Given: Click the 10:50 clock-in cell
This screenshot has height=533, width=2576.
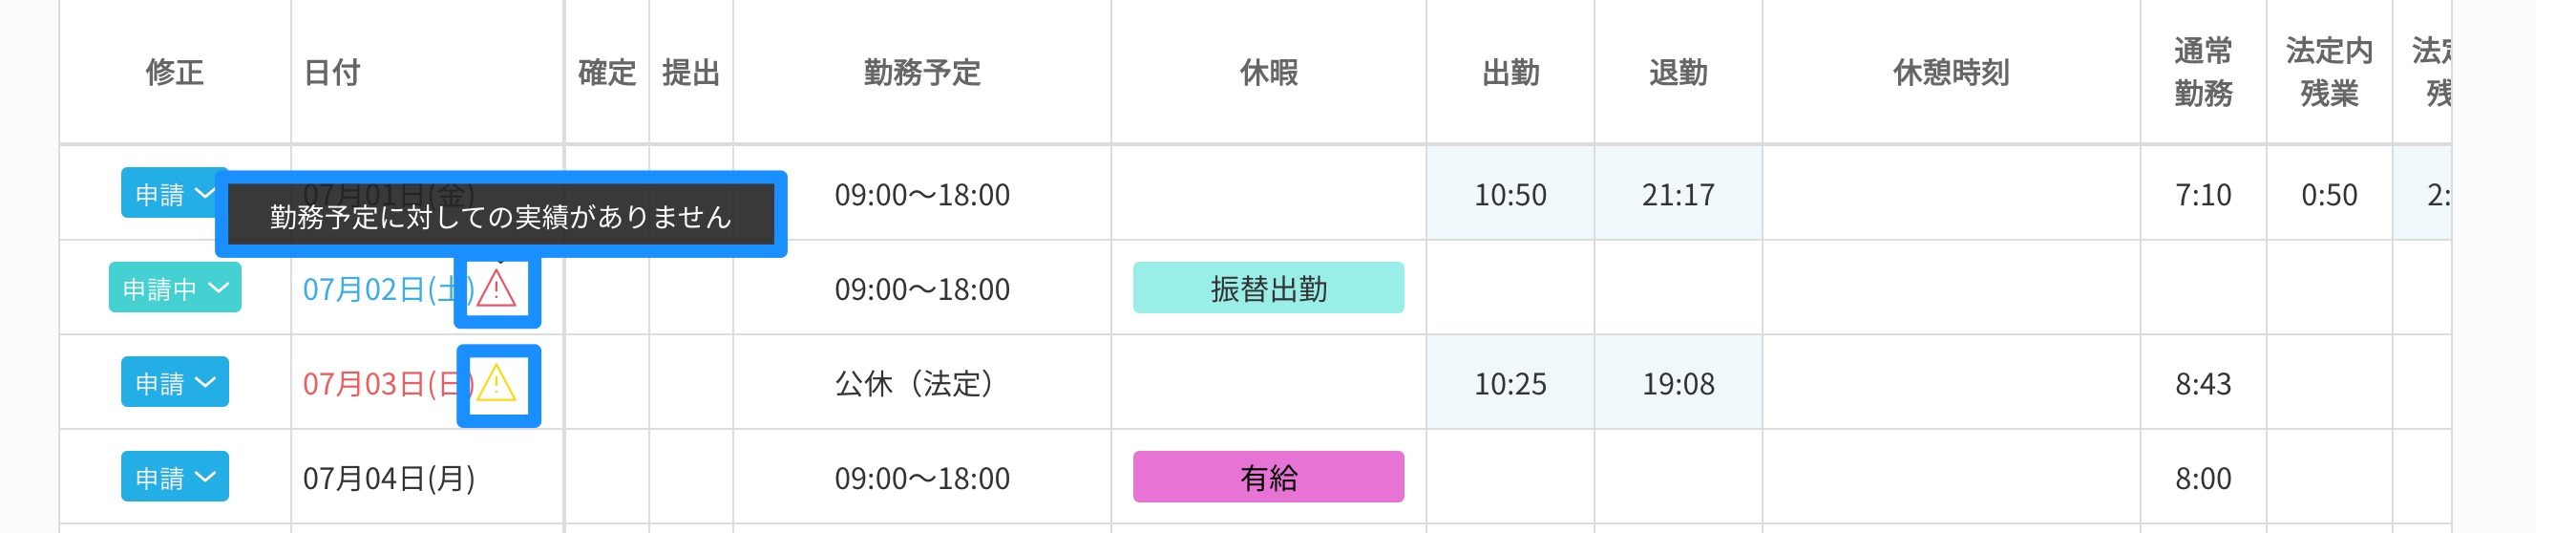Looking at the screenshot, I should (x=1509, y=194).
